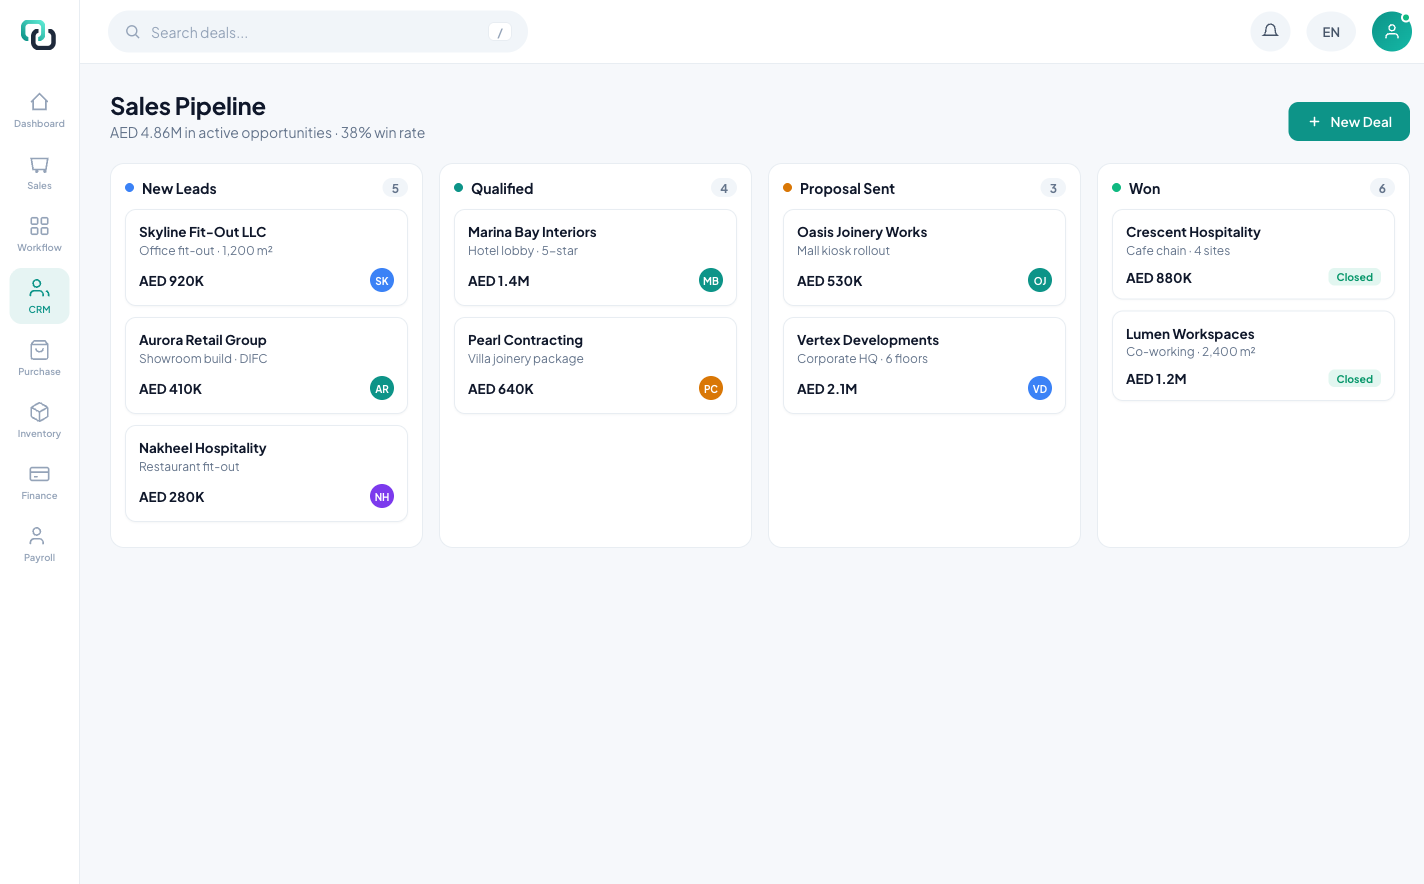Open the Finance section
1424x884 pixels.
pyautogui.click(x=39, y=482)
